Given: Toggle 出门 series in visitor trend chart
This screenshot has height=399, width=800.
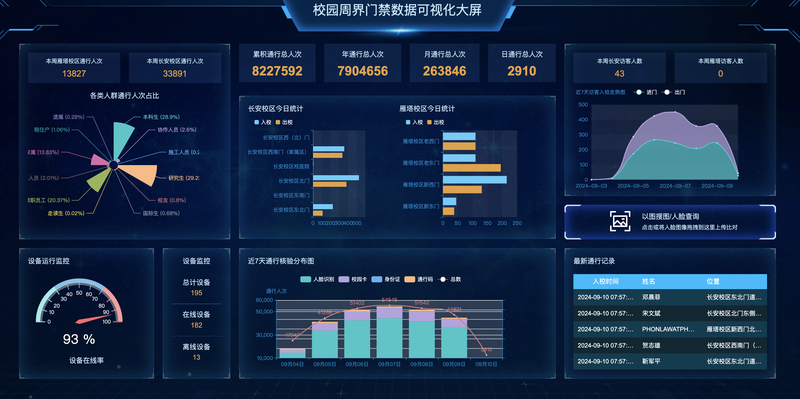Looking at the screenshot, I should pos(673,92).
